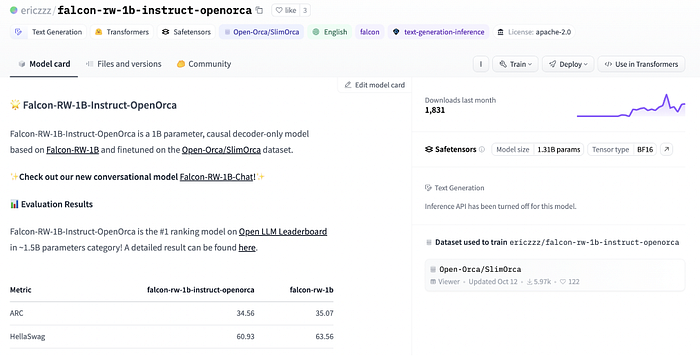Viewport: 700px width, 362px height.
Task: Click the falcon-rw-1b column header
Action: coord(311,290)
